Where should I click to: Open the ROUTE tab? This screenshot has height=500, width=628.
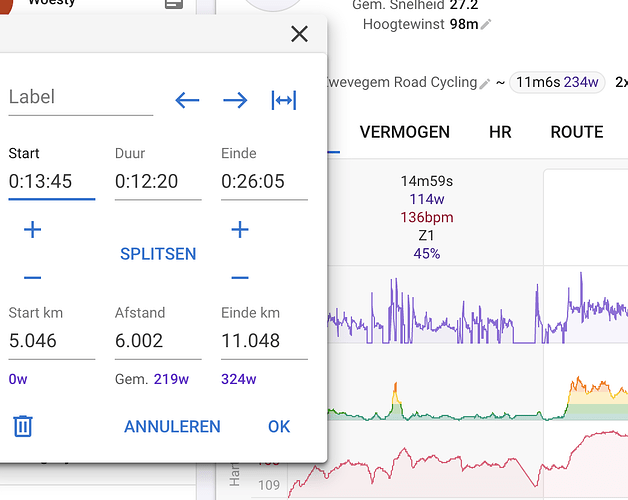577,132
